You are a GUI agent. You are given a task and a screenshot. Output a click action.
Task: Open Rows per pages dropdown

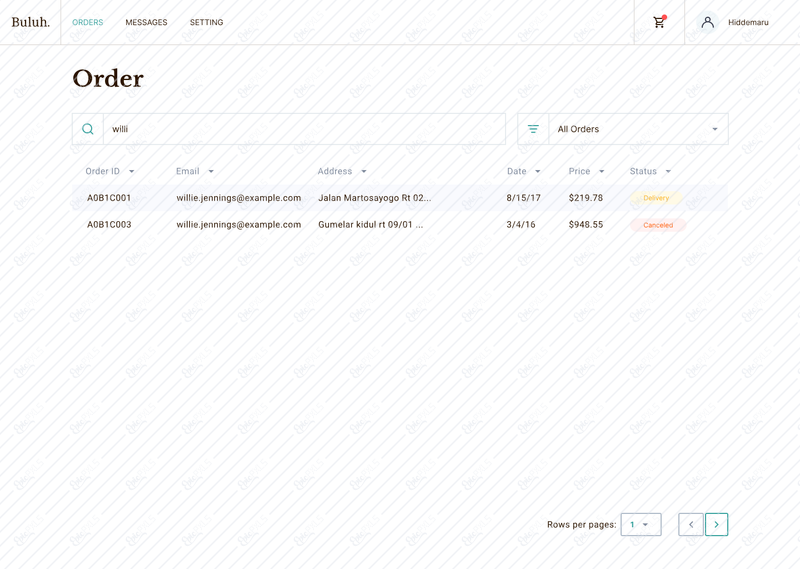tap(641, 524)
